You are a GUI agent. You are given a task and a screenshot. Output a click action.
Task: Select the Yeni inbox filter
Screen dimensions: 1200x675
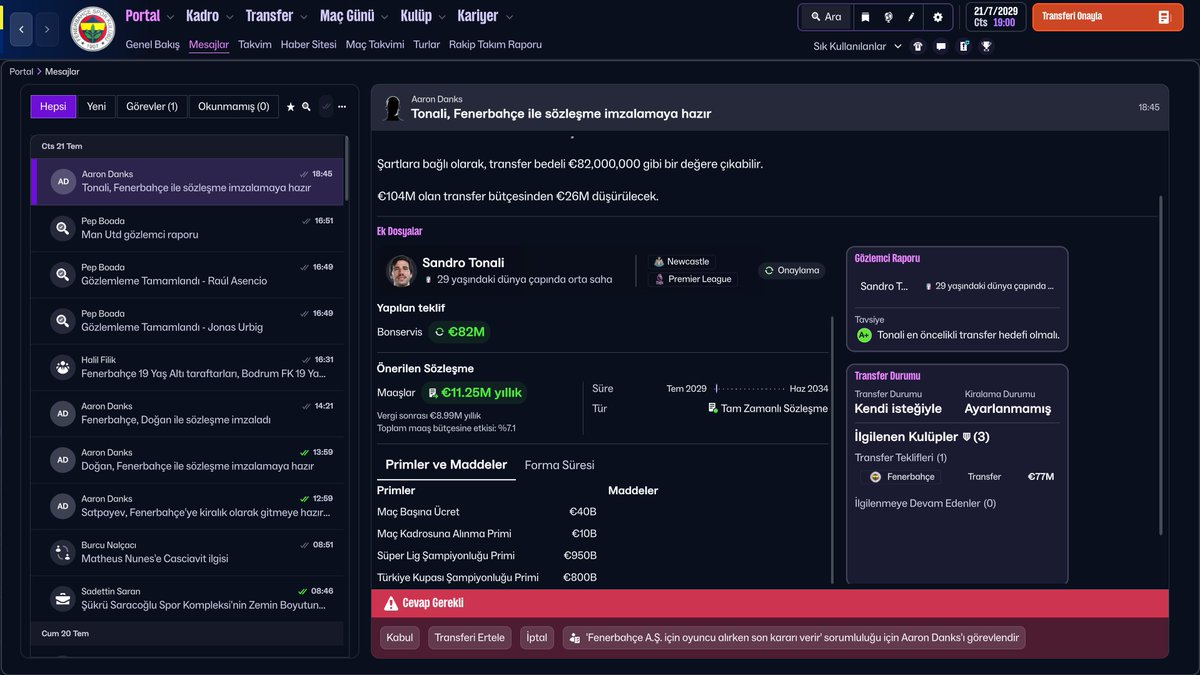(x=96, y=107)
